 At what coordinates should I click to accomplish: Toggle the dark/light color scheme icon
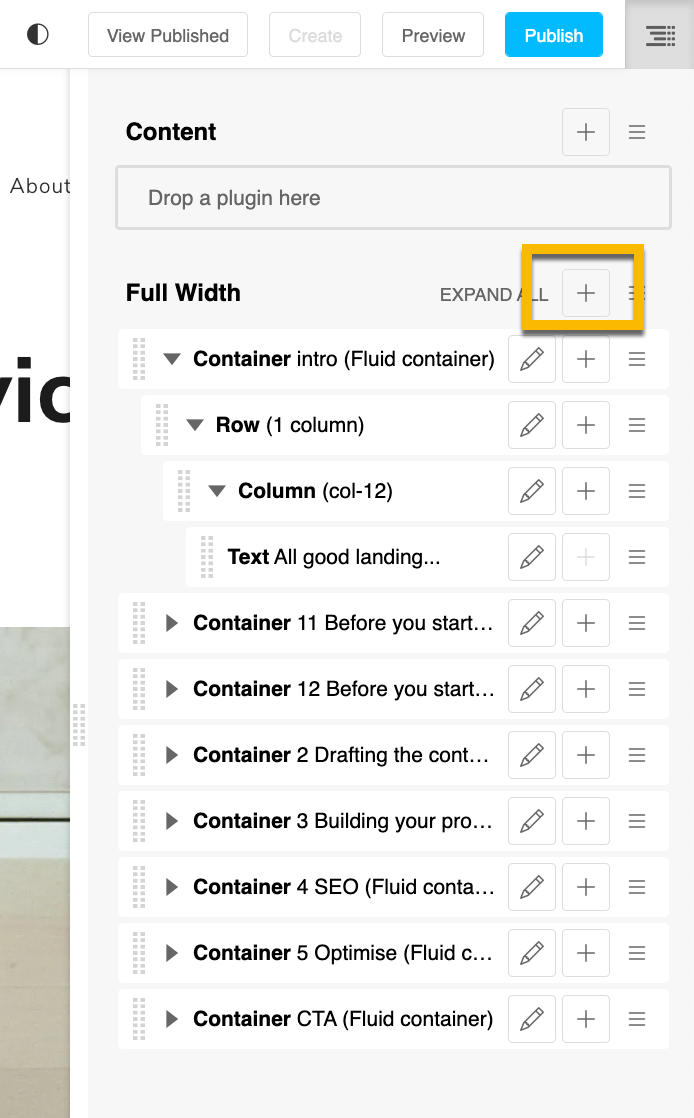[x=38, y=34]
